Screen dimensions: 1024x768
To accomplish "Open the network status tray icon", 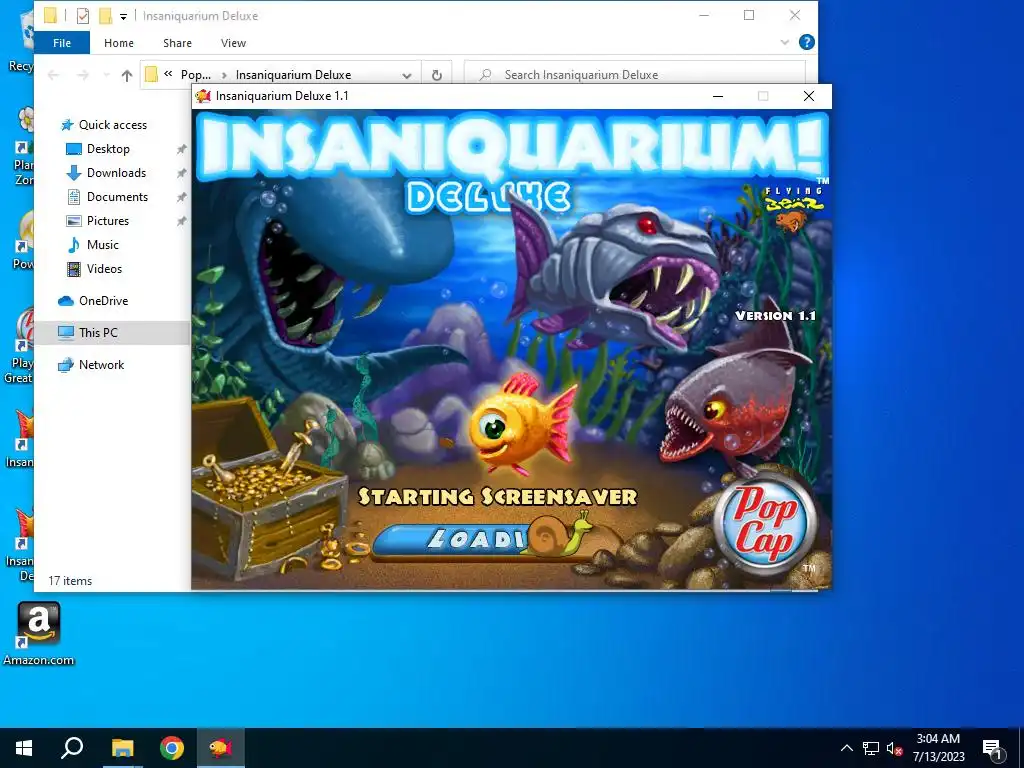I will pos(871,748).
